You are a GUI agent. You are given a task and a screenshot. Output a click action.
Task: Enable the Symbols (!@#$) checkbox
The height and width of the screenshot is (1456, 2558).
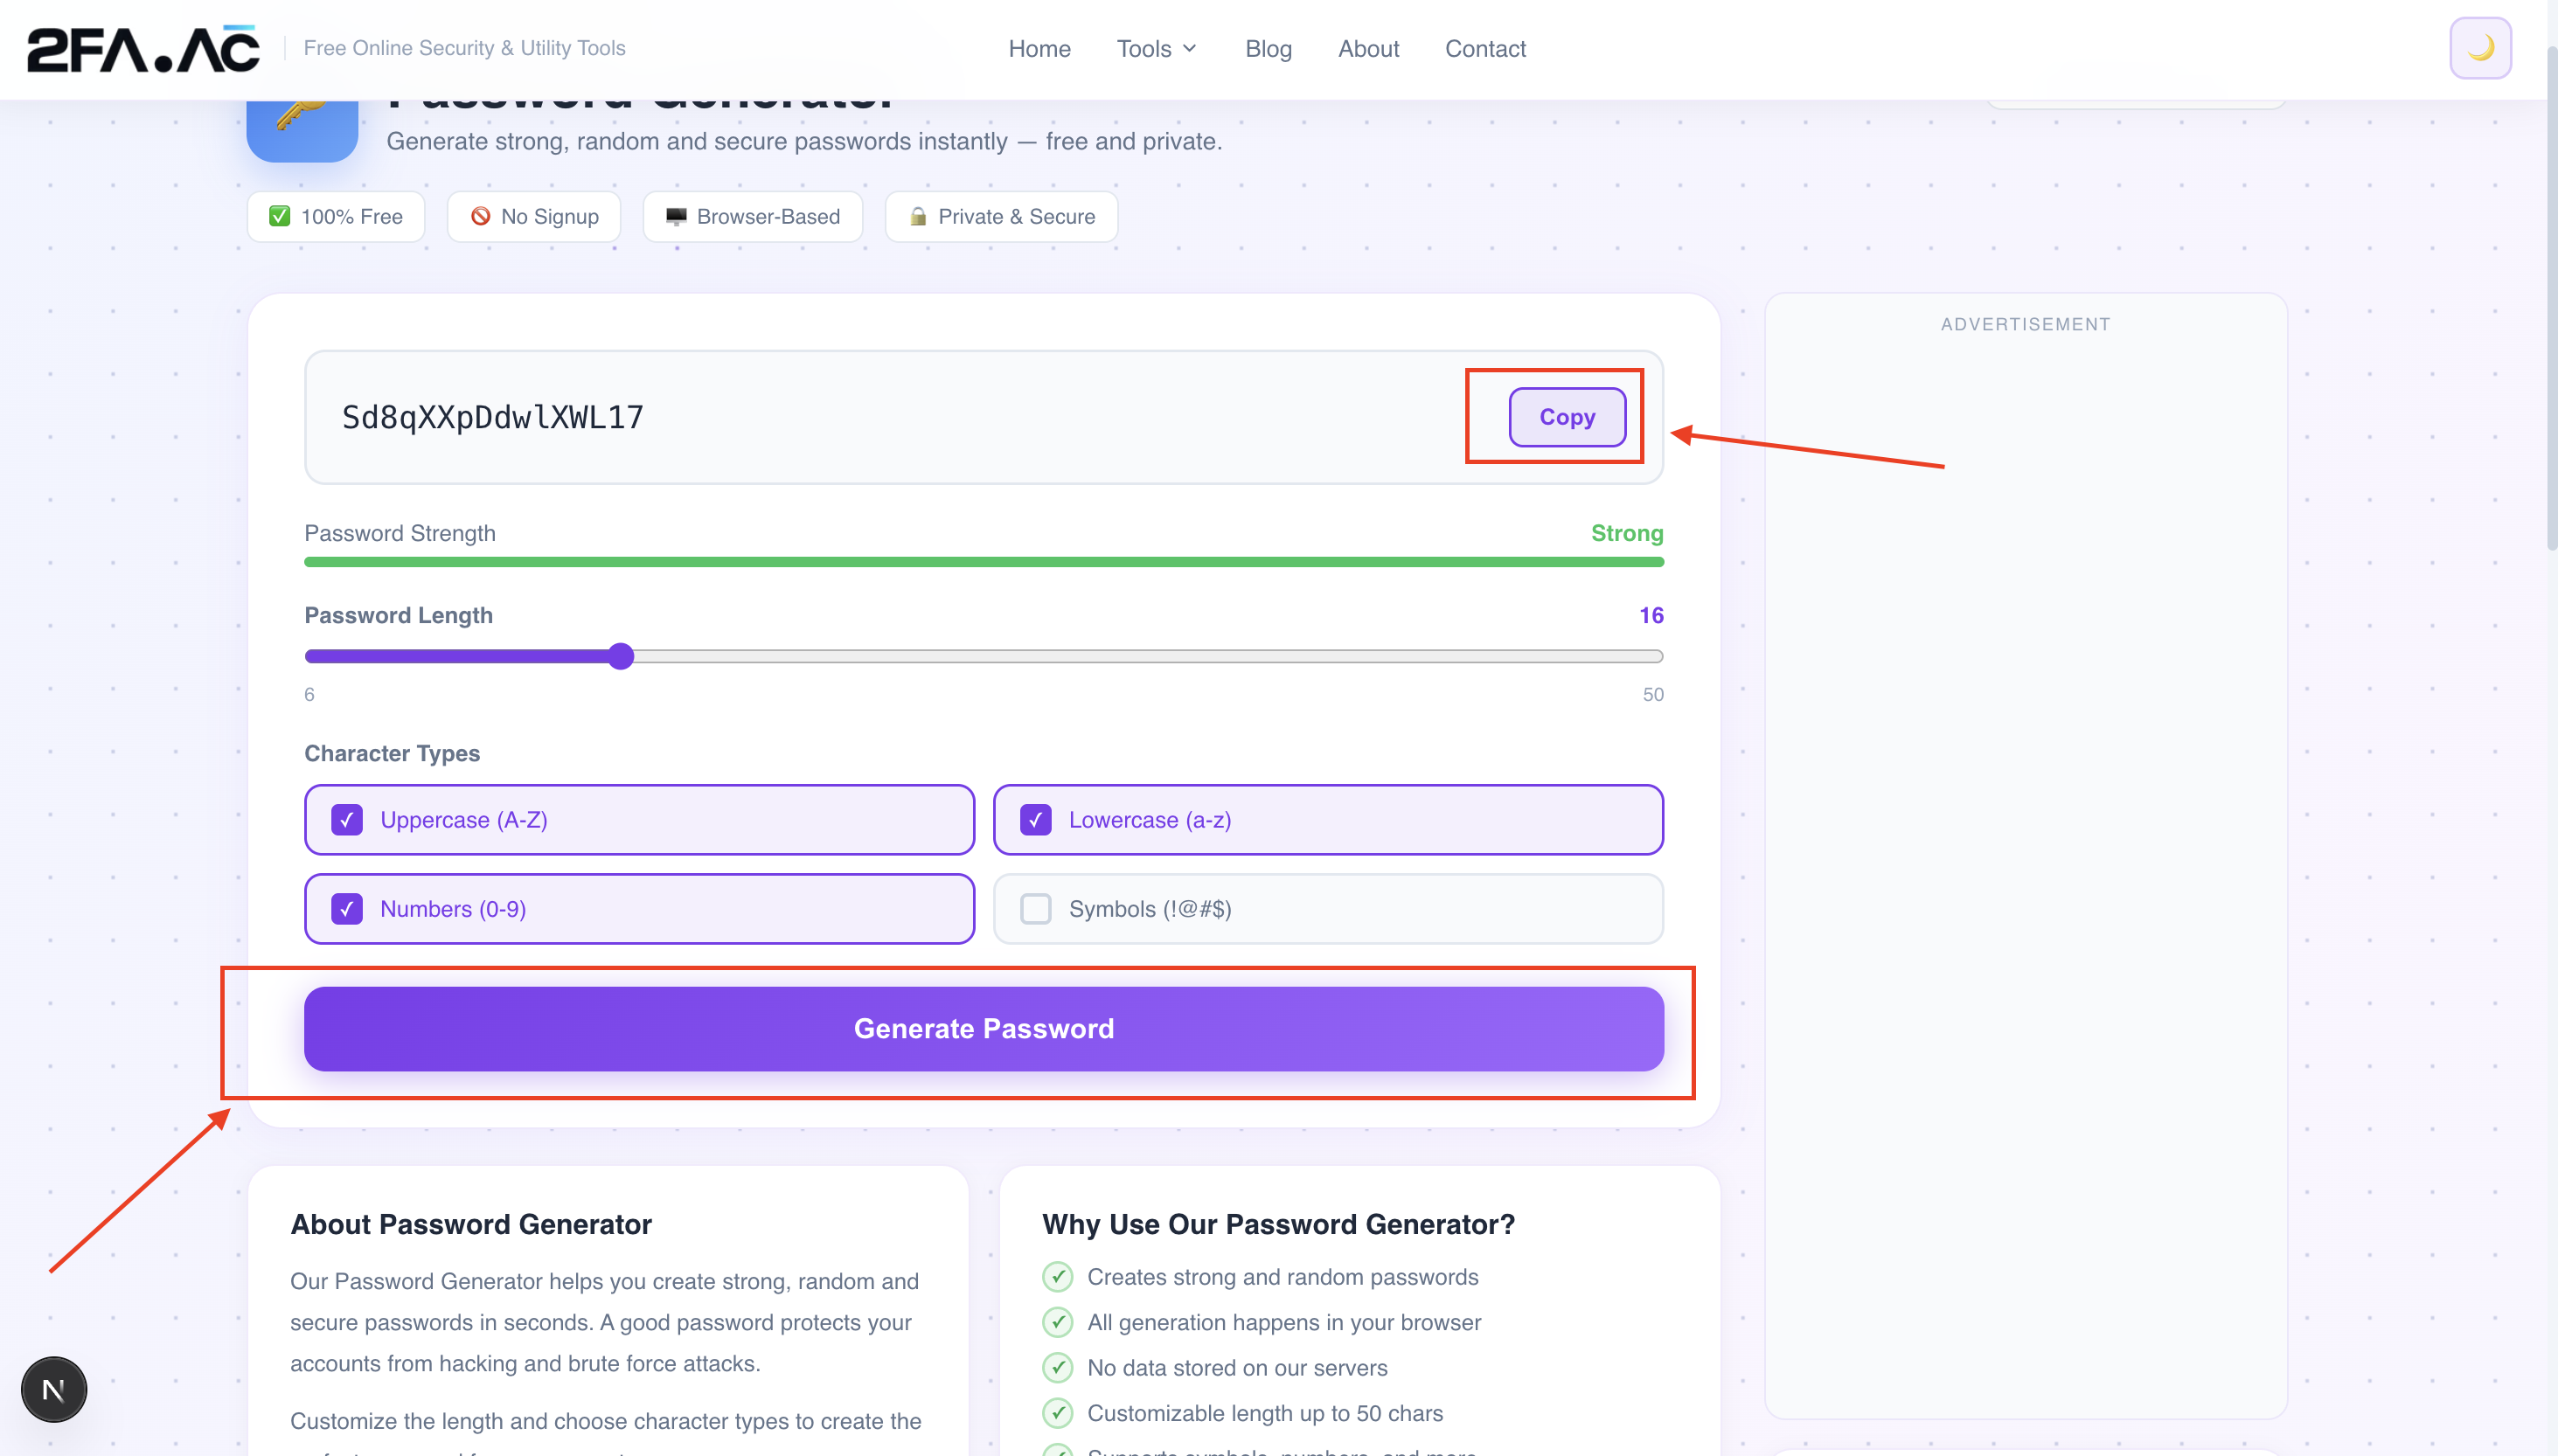tap(1035, 909)
